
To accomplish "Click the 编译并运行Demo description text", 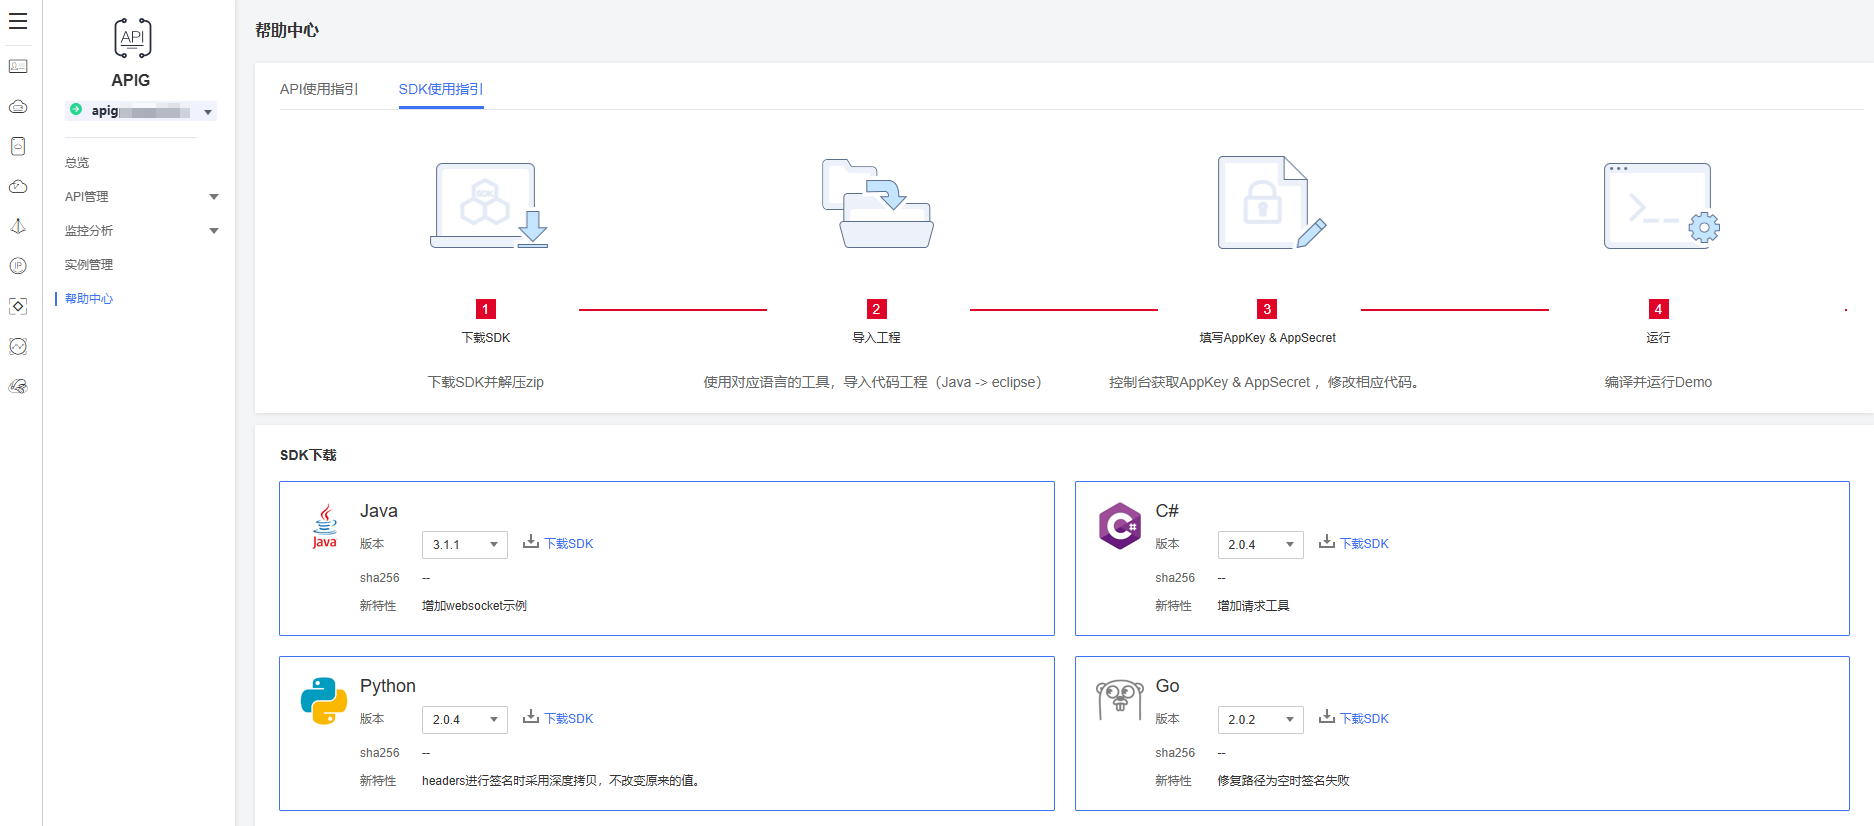I will point(1658,382).
